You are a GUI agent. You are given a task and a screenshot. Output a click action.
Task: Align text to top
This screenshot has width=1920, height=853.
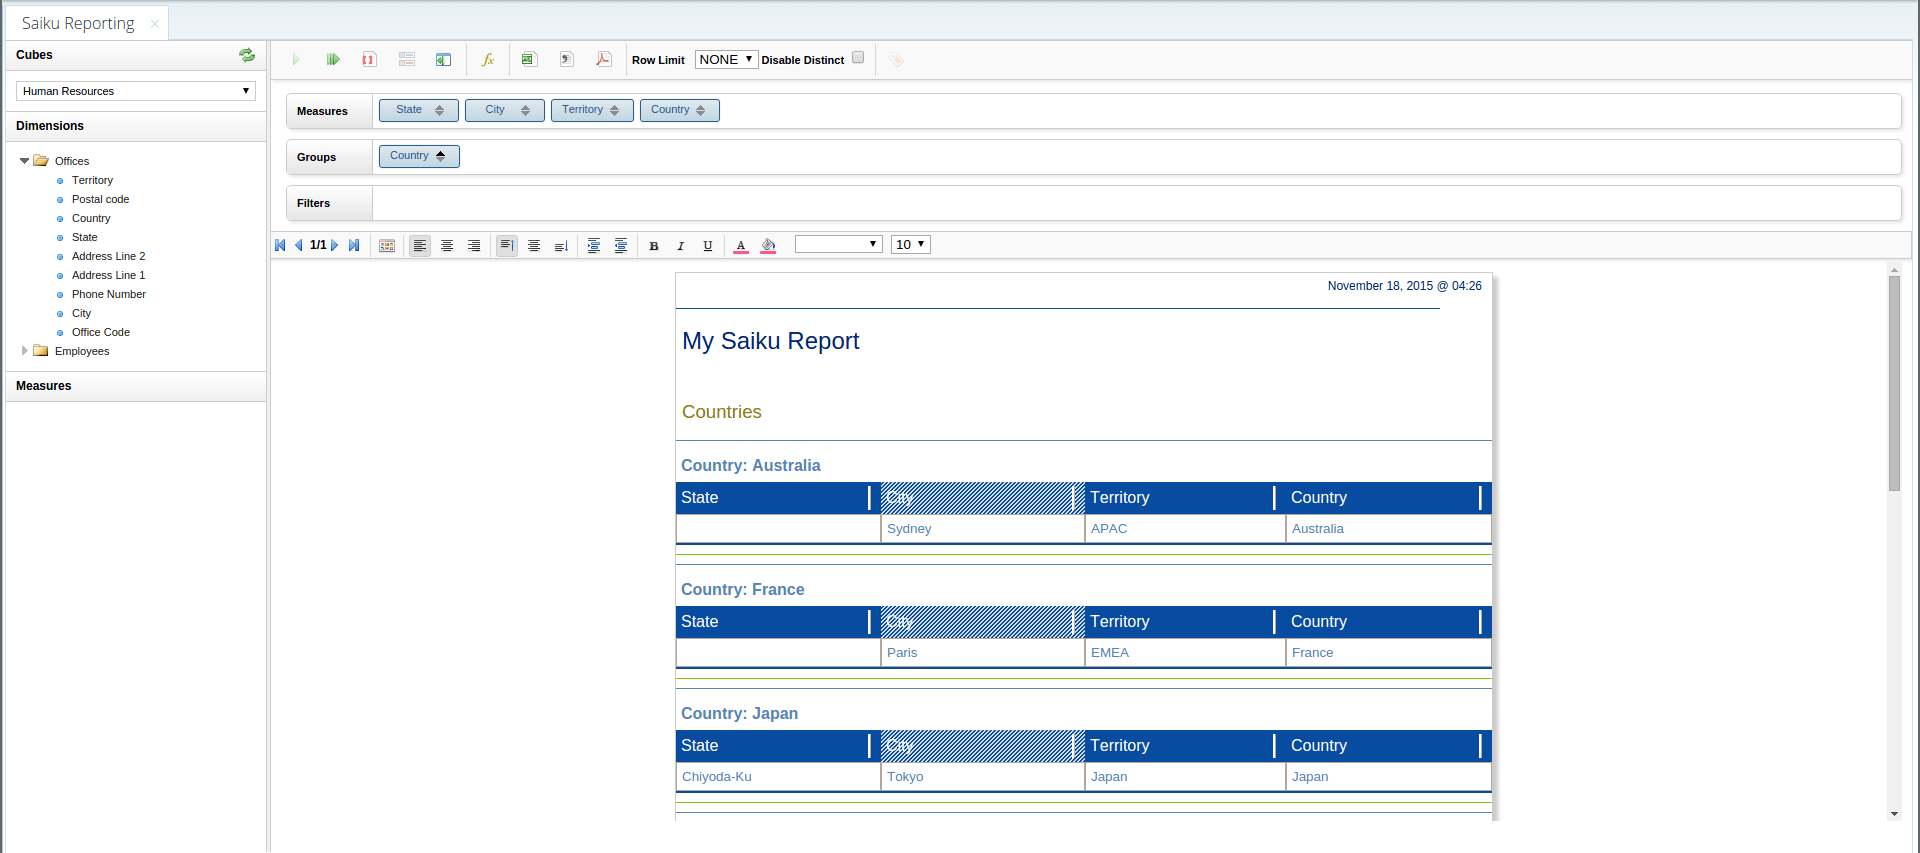(x=507, y=245)
